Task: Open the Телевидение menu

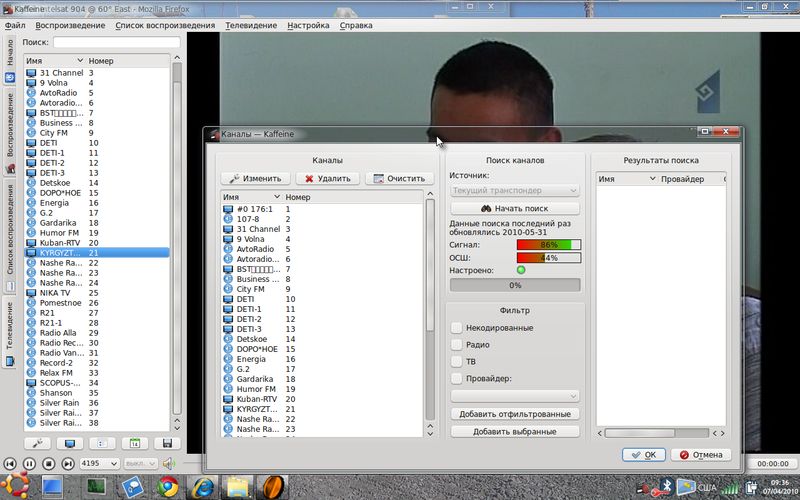Action: tap(250, 25)
